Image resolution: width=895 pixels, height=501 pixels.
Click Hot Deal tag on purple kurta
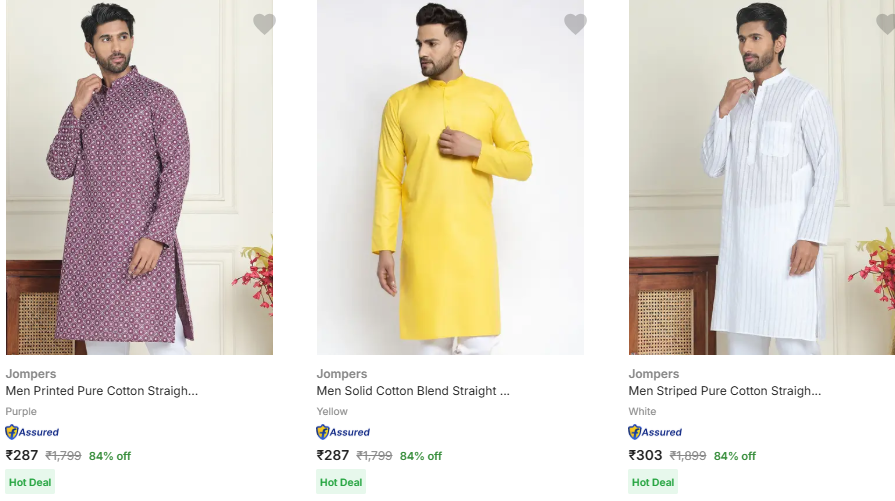[x=31, y=482]
